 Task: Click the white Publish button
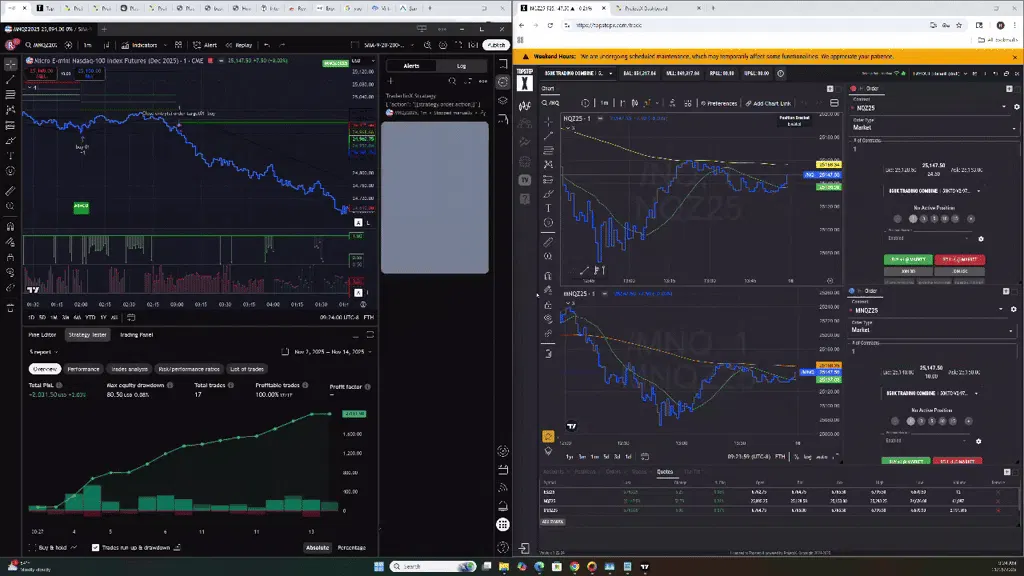coord(496,45)
